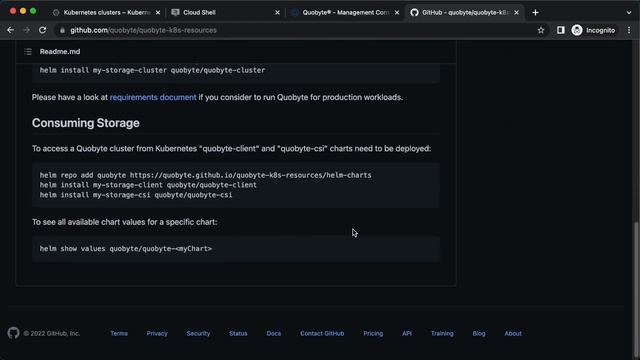Image resolution: width=640 pixels, height=360 pixels.
Task: Click the macOS green fullscreen window button
Action: click(33, 11)
